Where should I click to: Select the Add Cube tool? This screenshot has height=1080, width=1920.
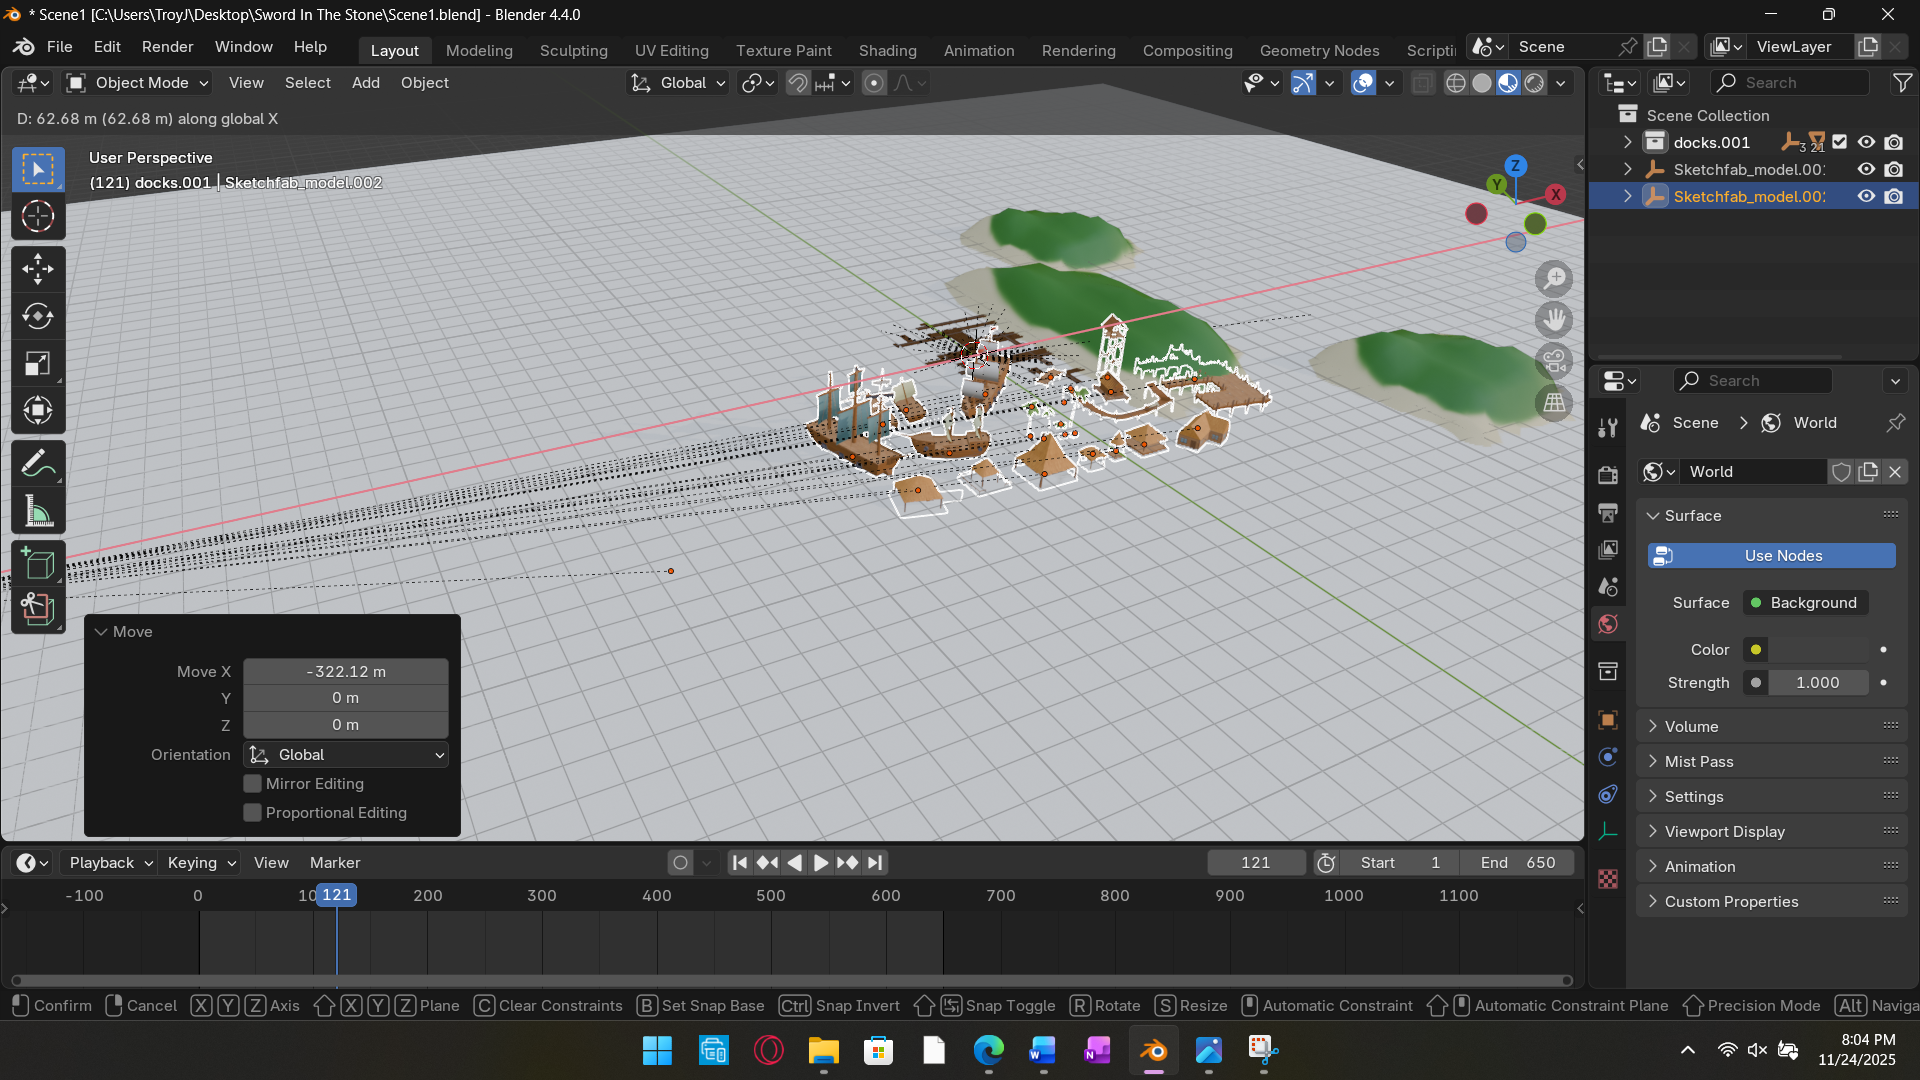(x=38, y=564)
